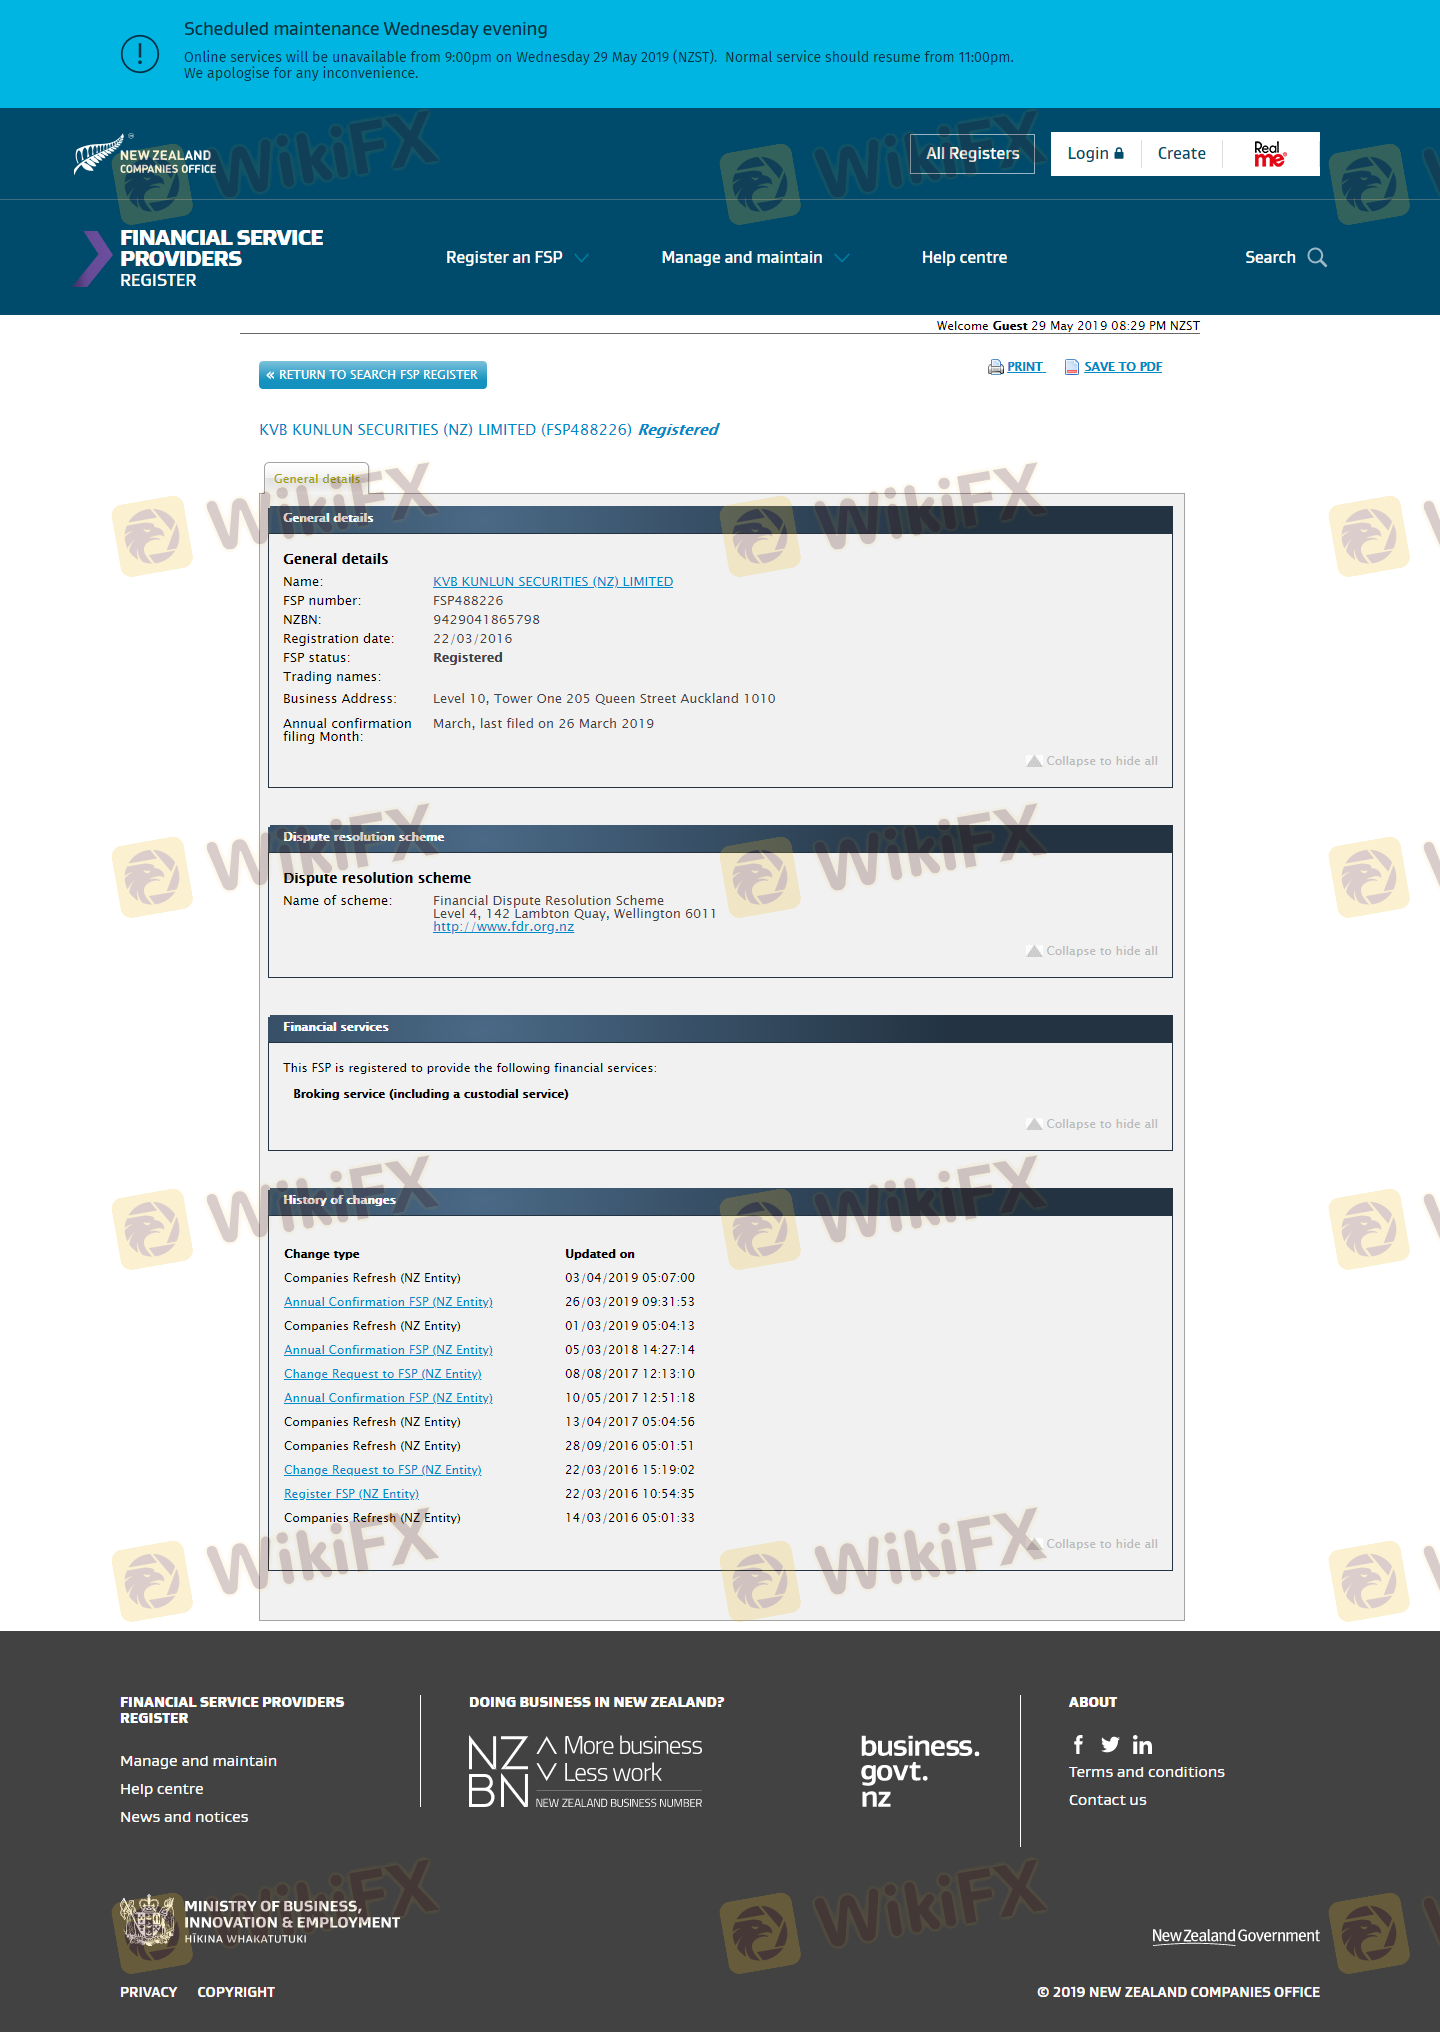Click the PDF document icon
Viewport: 1440px width, 2032px height.
point(1072,367)
